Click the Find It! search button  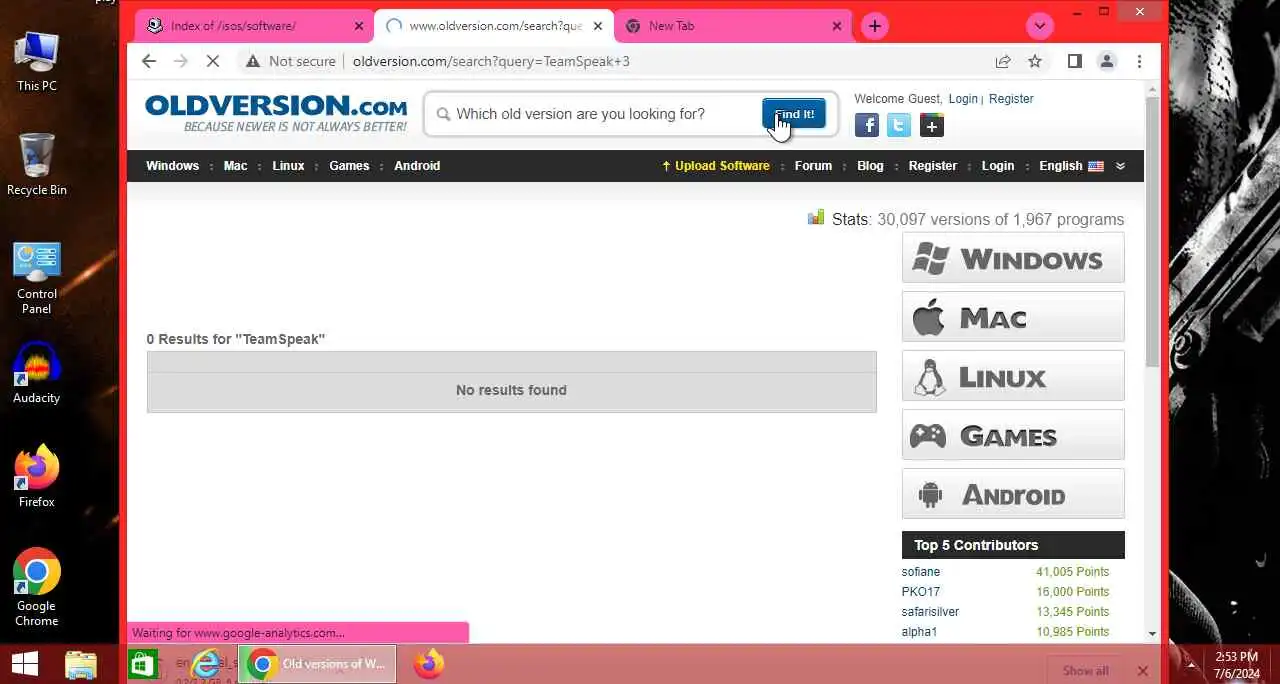point(794,114)
